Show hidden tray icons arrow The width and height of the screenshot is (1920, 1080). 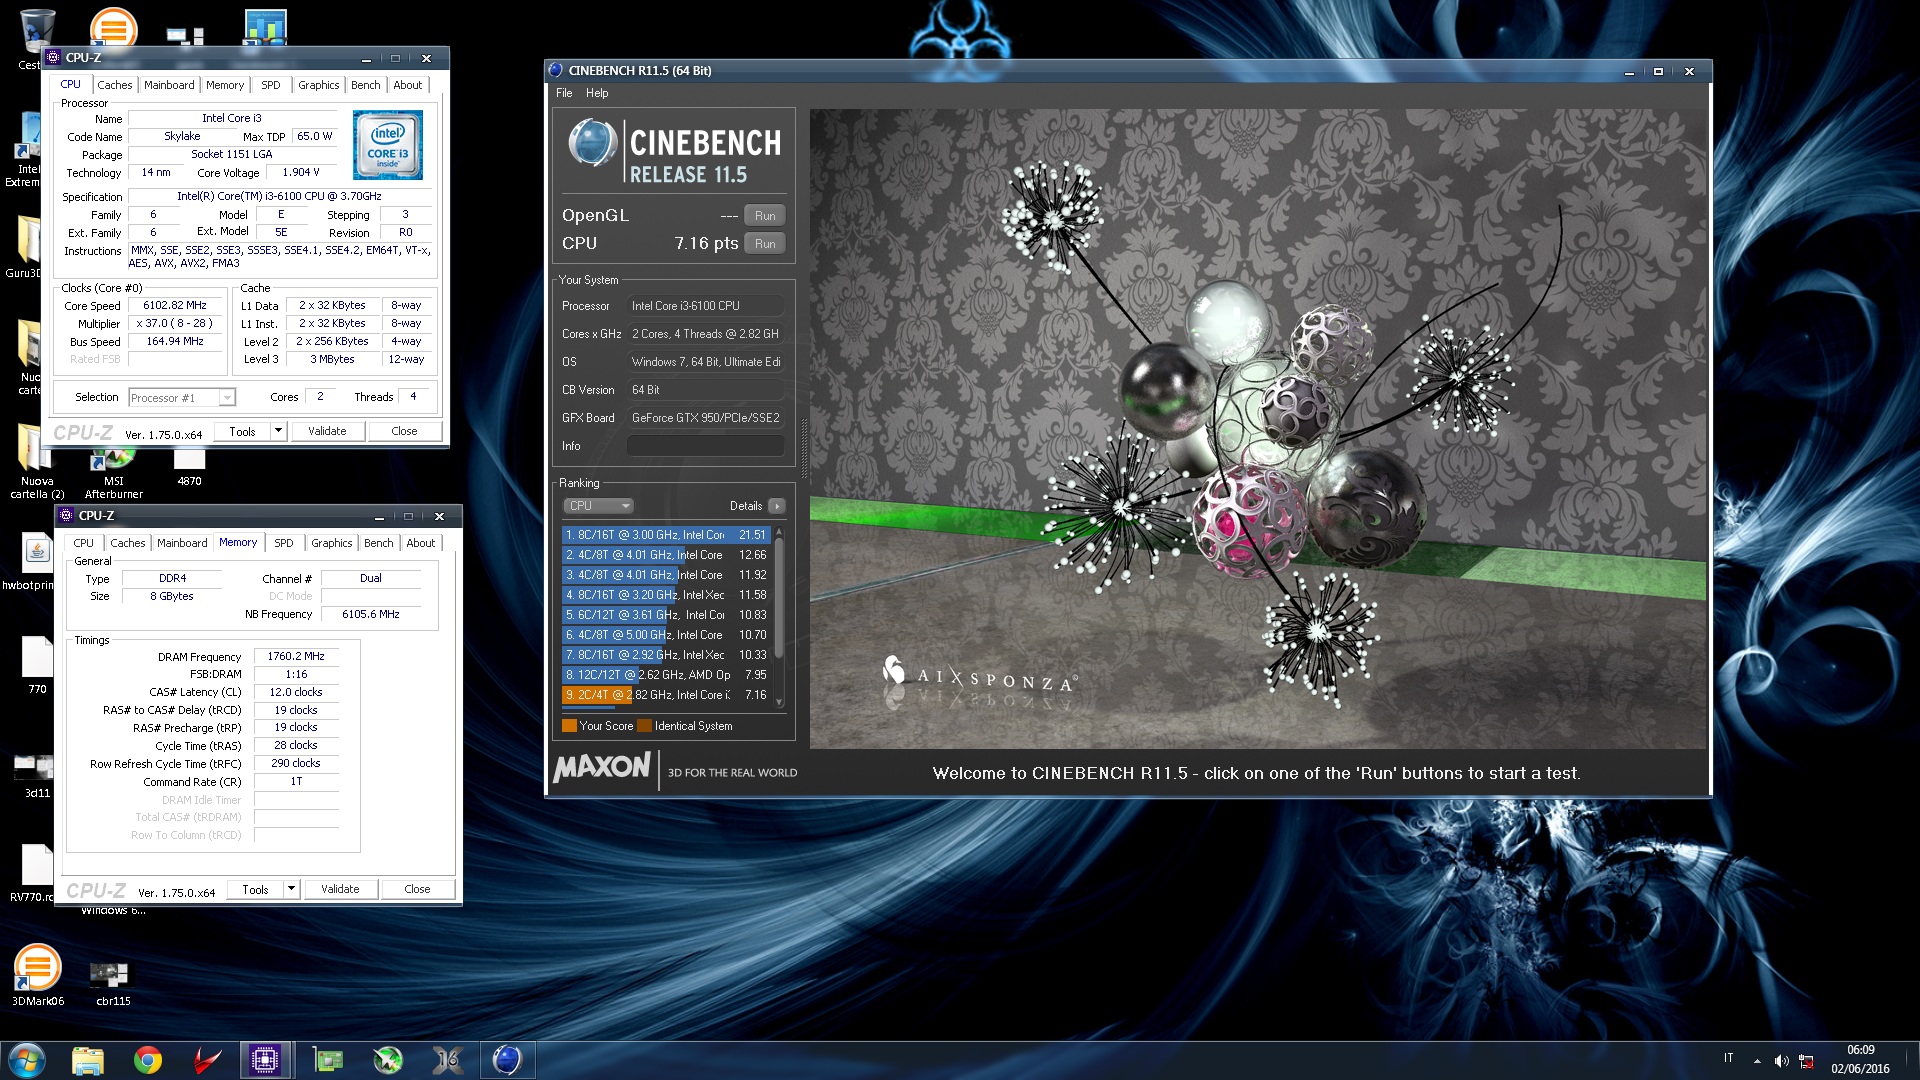click(x=1757, y=1061)
